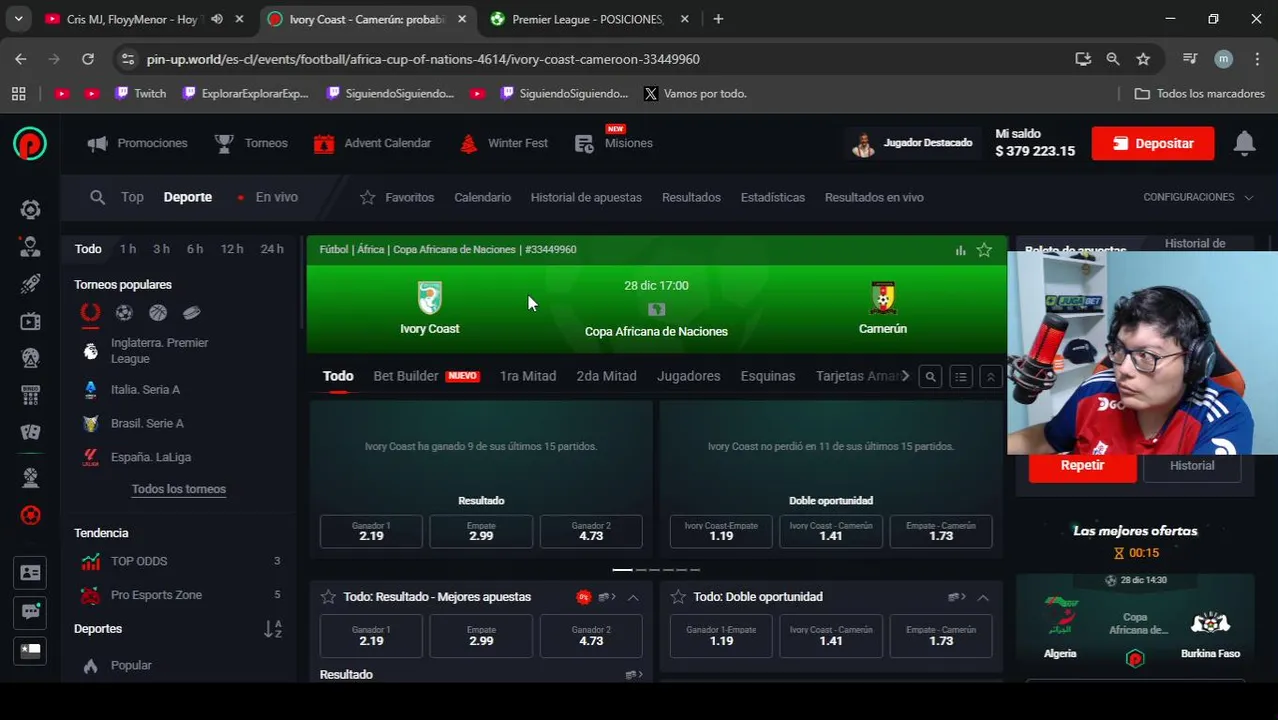
Task: Click first carousel indicator dash under cards
Action: [x=622, y=569]
